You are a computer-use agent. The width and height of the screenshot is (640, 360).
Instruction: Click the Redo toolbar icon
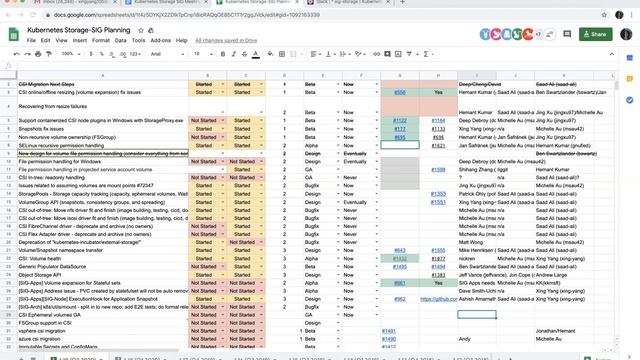pos(27,54)
